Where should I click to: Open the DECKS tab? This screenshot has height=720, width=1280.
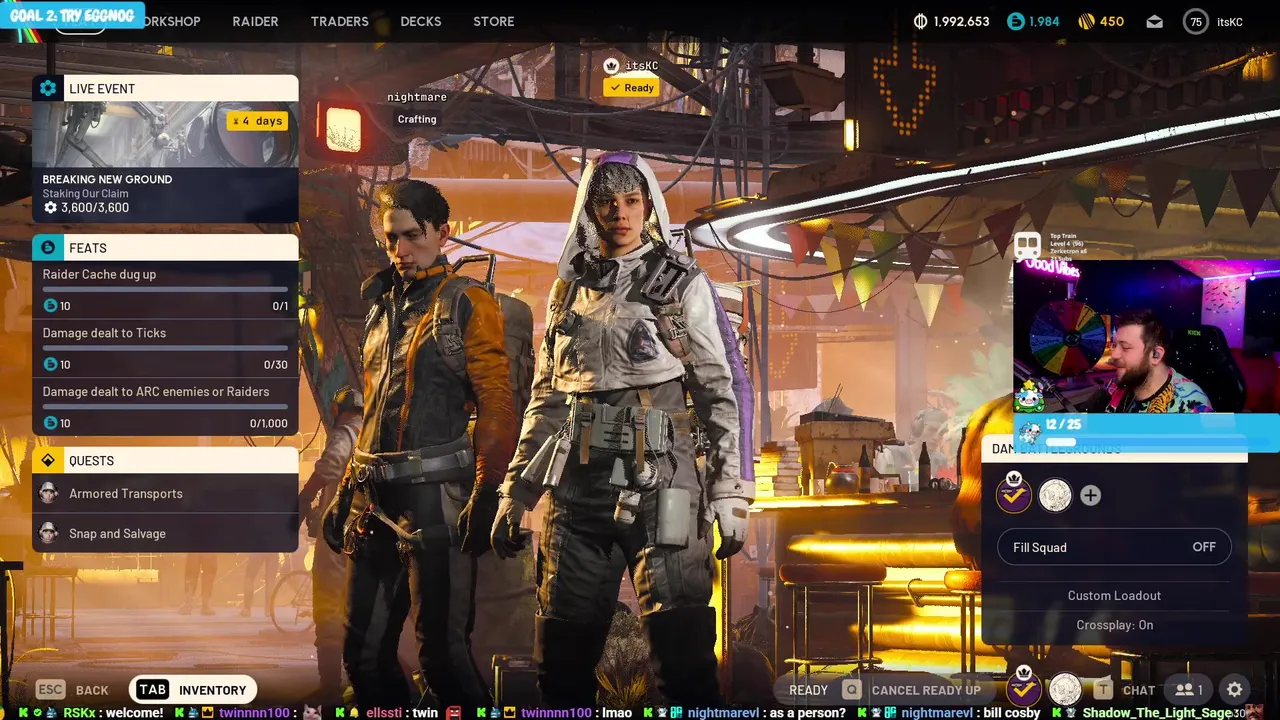420,21
